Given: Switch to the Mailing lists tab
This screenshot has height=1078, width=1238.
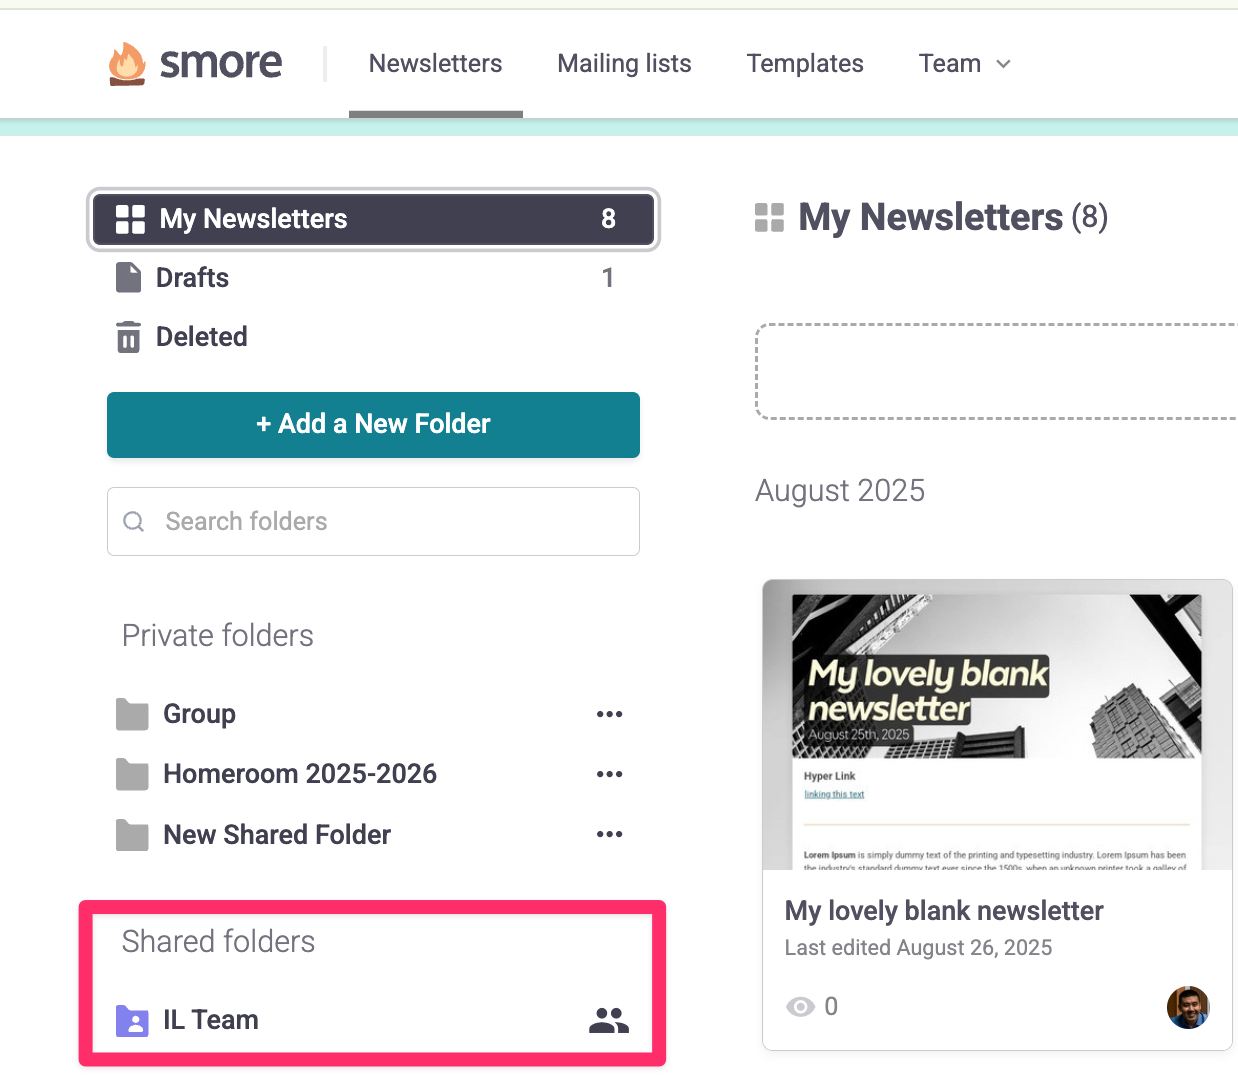Looking at the screenshot, I should pyautogui.click(x=624, y=64).
